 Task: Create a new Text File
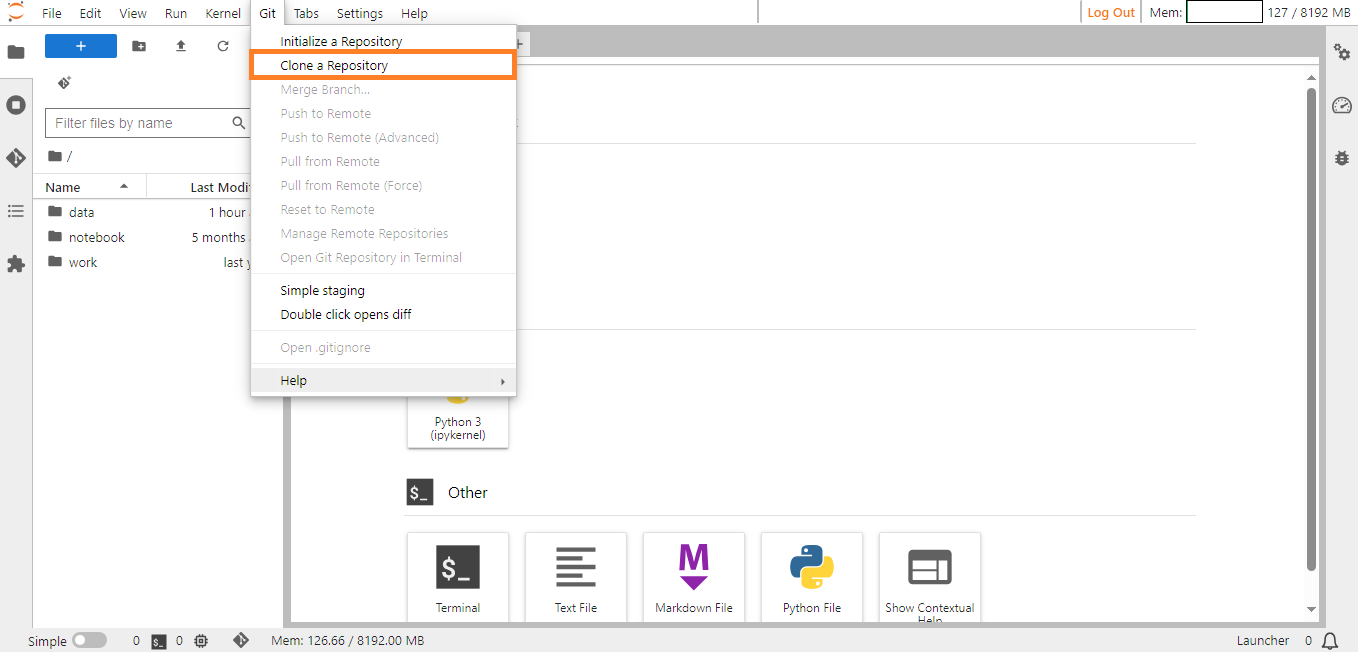click(x=576, y=577)
